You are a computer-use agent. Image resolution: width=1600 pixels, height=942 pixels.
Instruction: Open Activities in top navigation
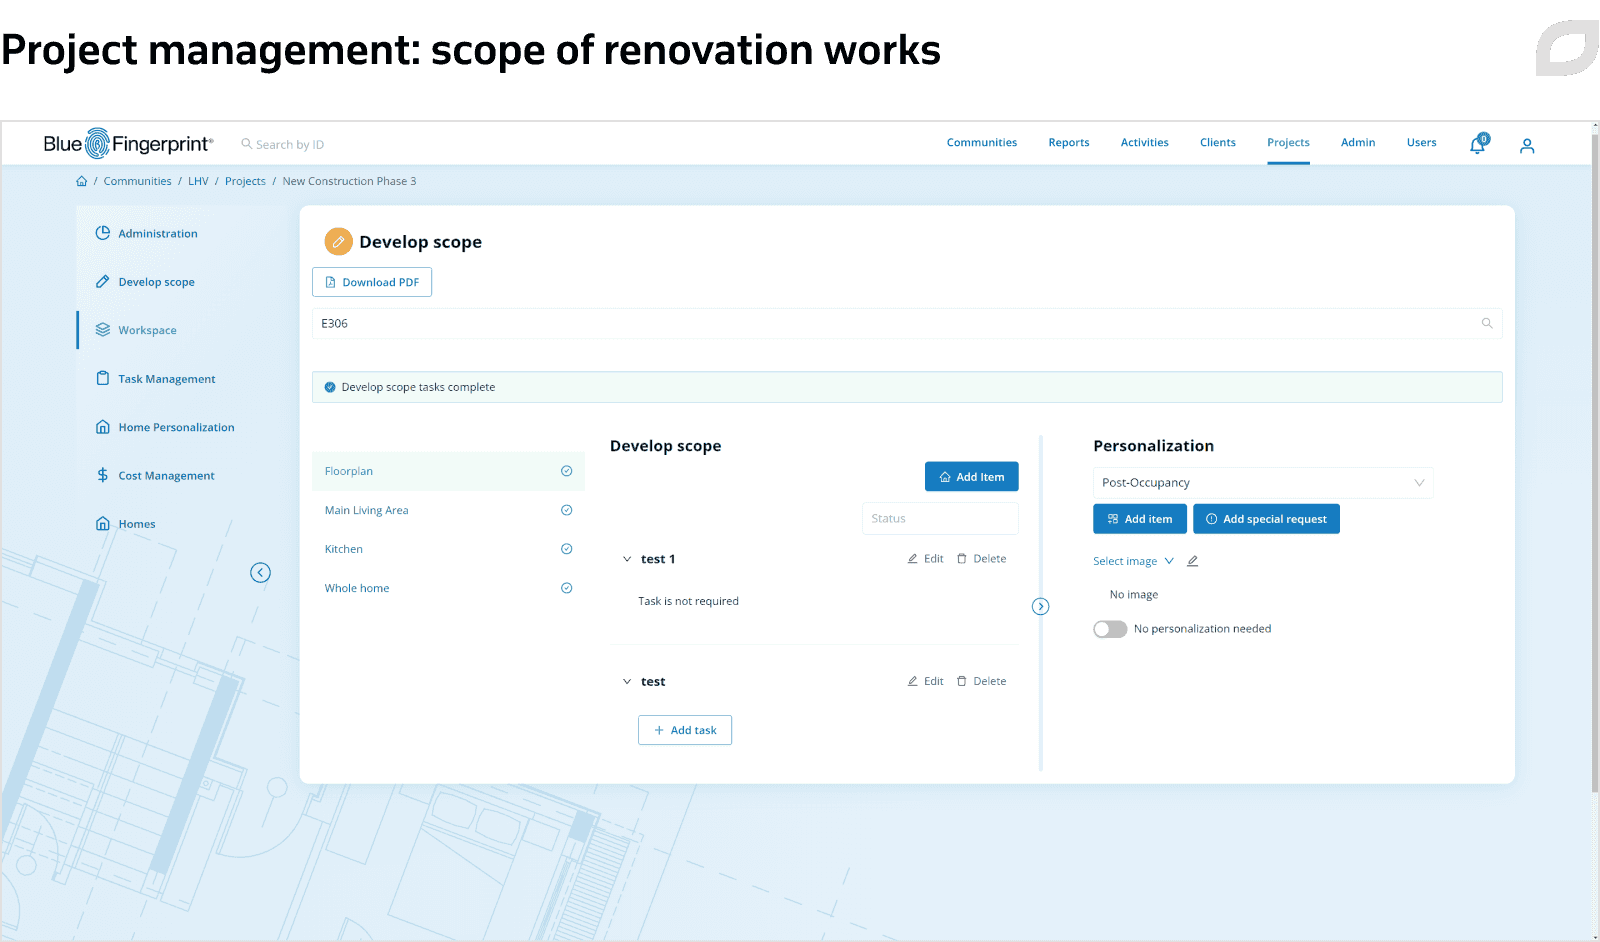pyautogui.click(x=1145, y=143)
